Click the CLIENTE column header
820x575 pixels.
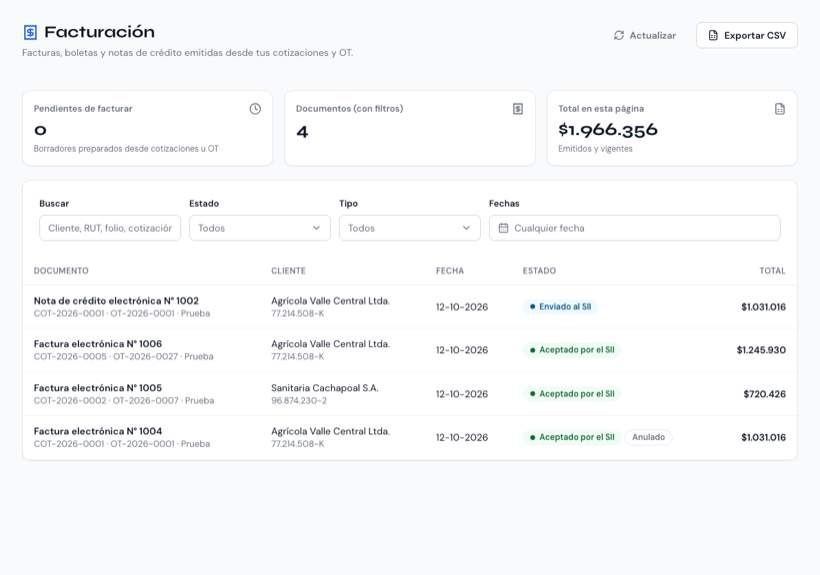288,271
